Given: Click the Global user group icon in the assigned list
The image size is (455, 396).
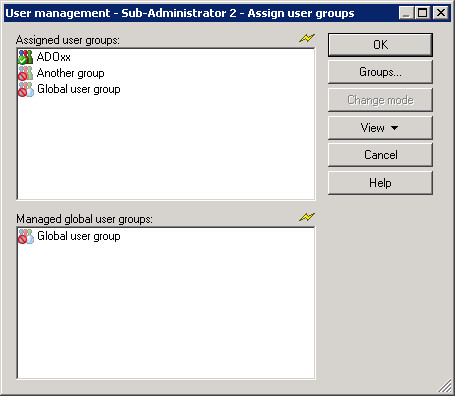Looking at the screenshot, I should pyautogui.click(x=26, y=89).
